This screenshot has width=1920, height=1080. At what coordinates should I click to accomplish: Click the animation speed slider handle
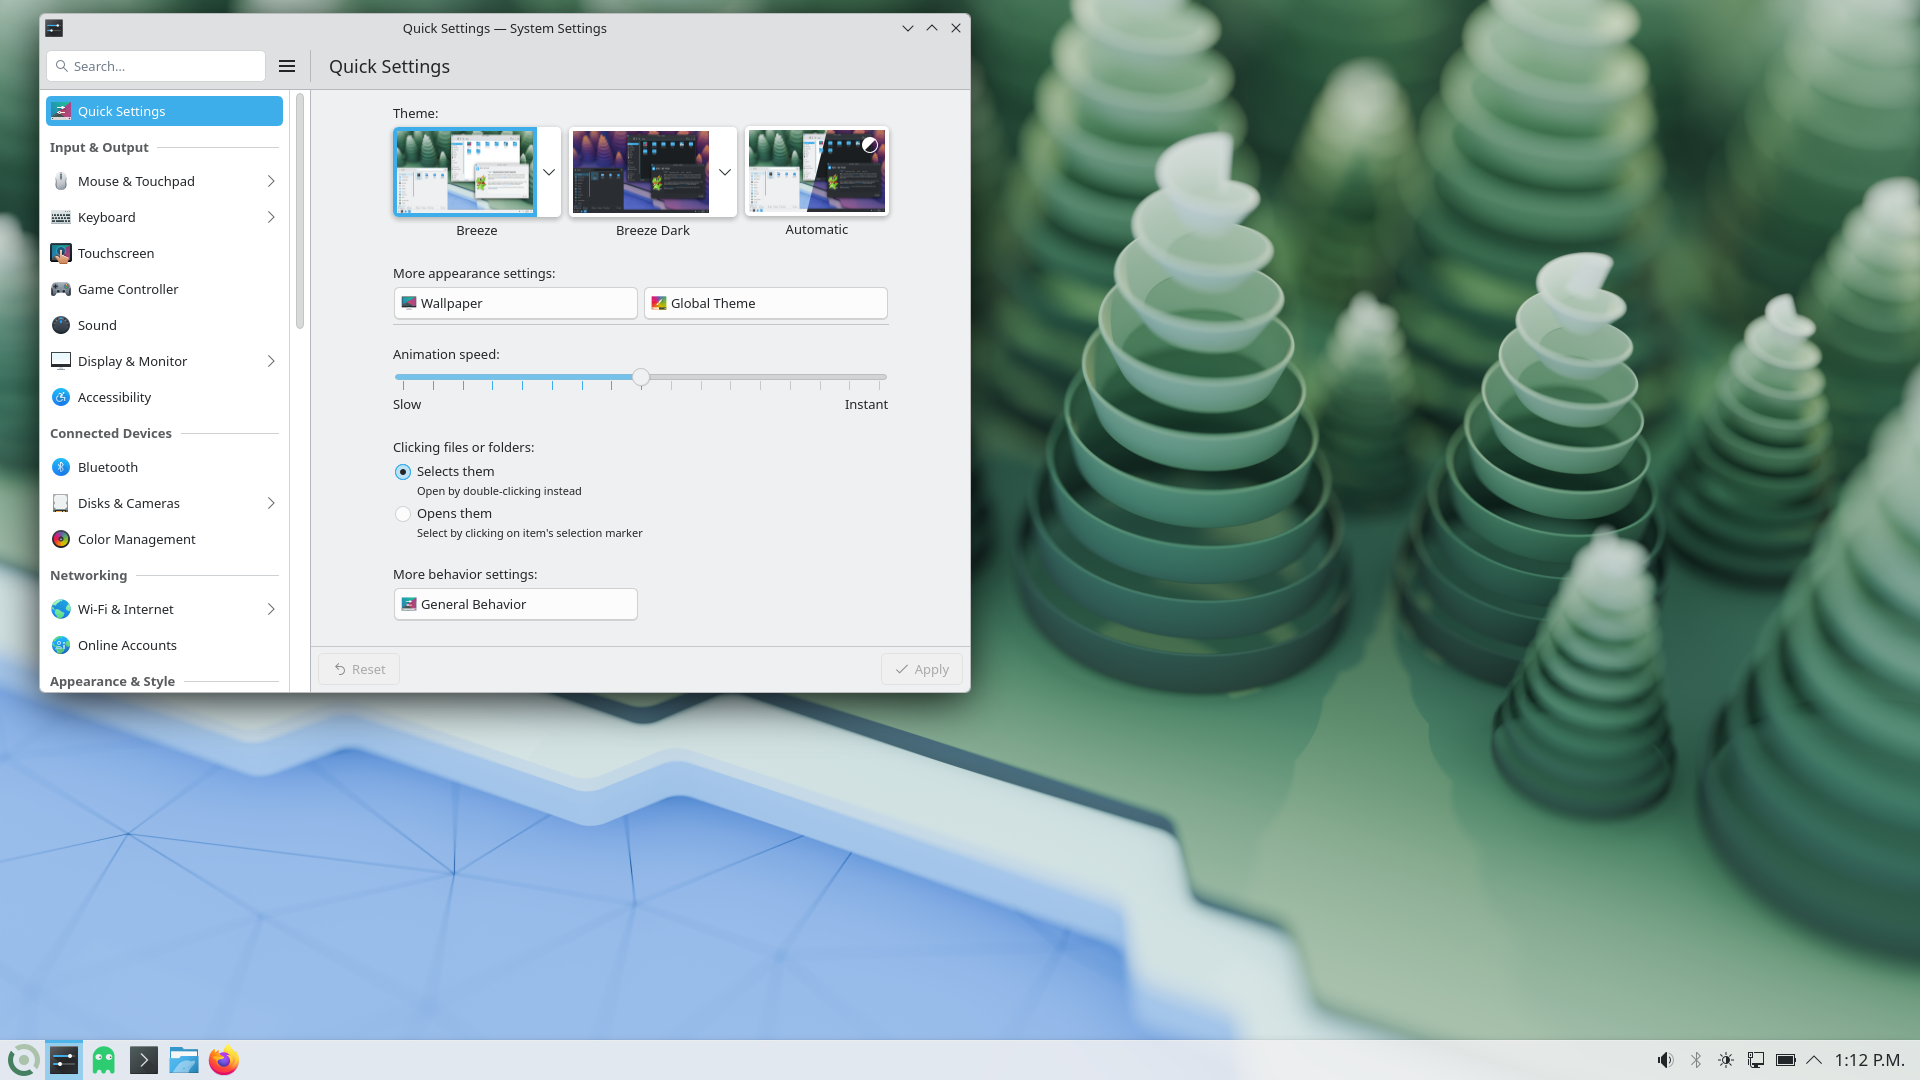tap(641, 377)
